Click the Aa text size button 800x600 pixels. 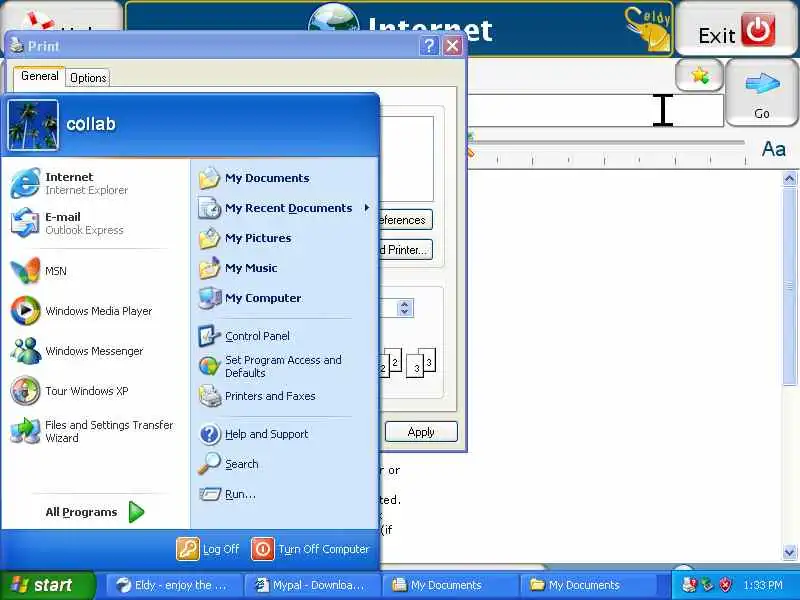[773, 149]
